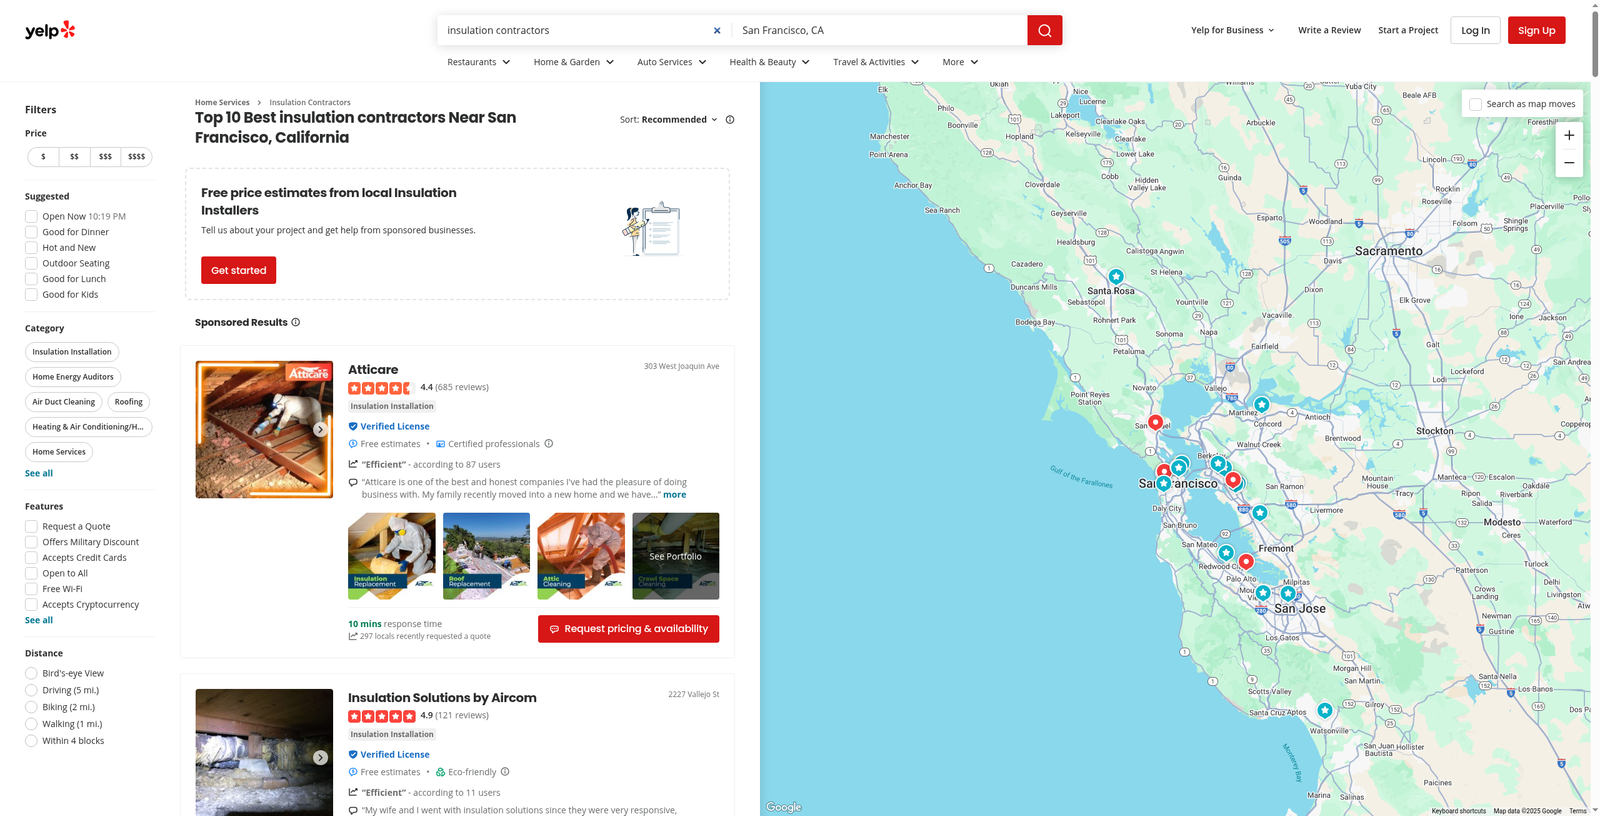Check Good for Dinner filter
The height and width of the screenshot is (816, 1600).
pos(31,232)
